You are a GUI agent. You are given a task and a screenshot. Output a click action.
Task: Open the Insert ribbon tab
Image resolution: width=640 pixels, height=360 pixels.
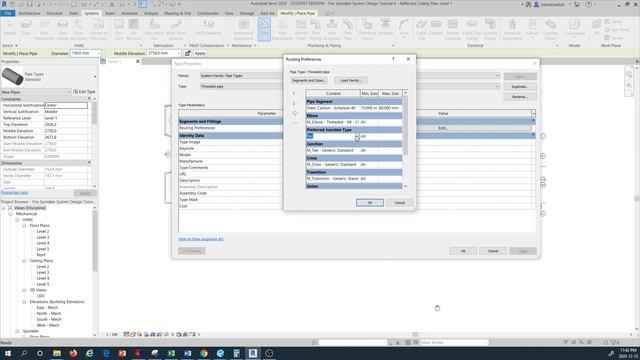pos(110,13)
